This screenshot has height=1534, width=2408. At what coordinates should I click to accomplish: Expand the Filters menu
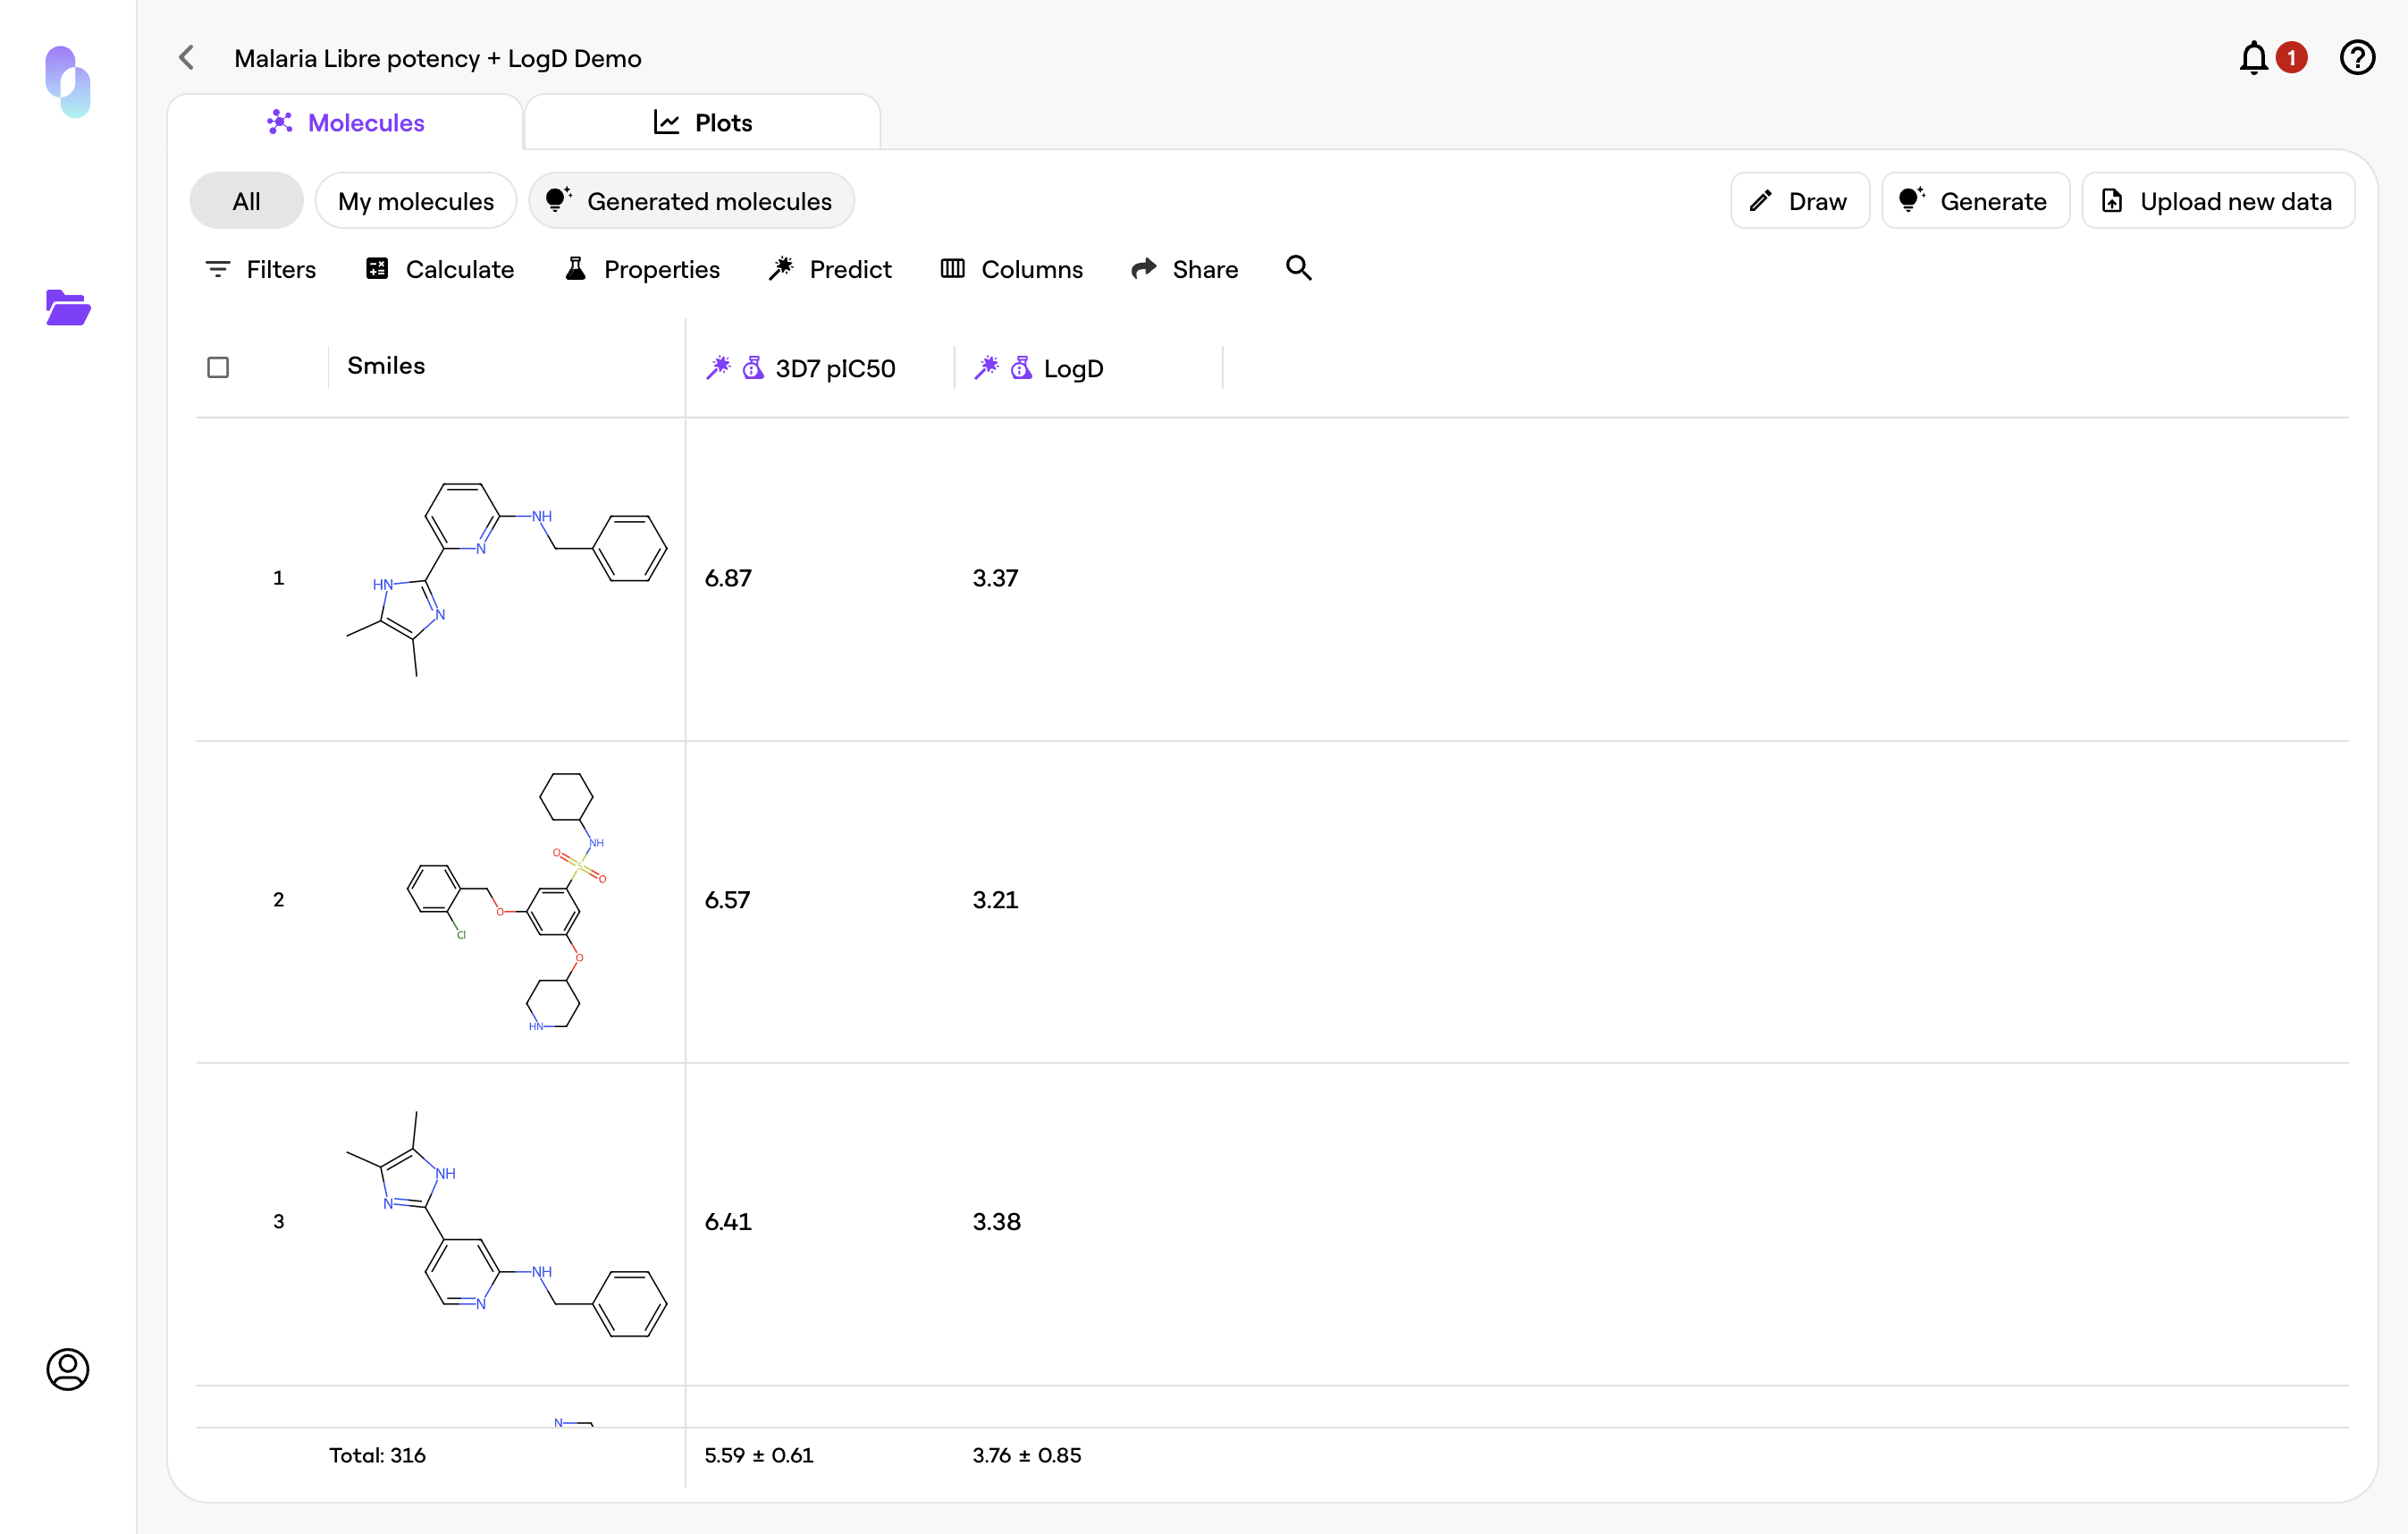pyautogui.click(x=260, y=269)
